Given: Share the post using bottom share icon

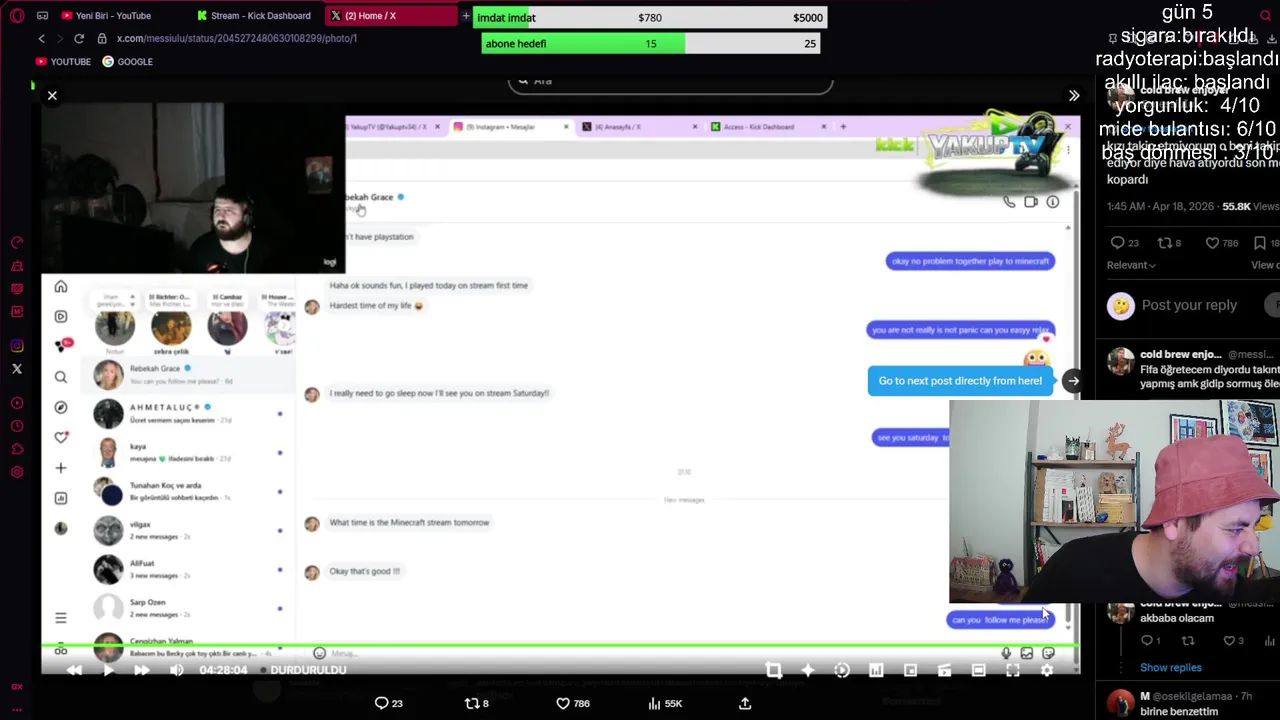Looking at the screenshot, I should (745, 703).
